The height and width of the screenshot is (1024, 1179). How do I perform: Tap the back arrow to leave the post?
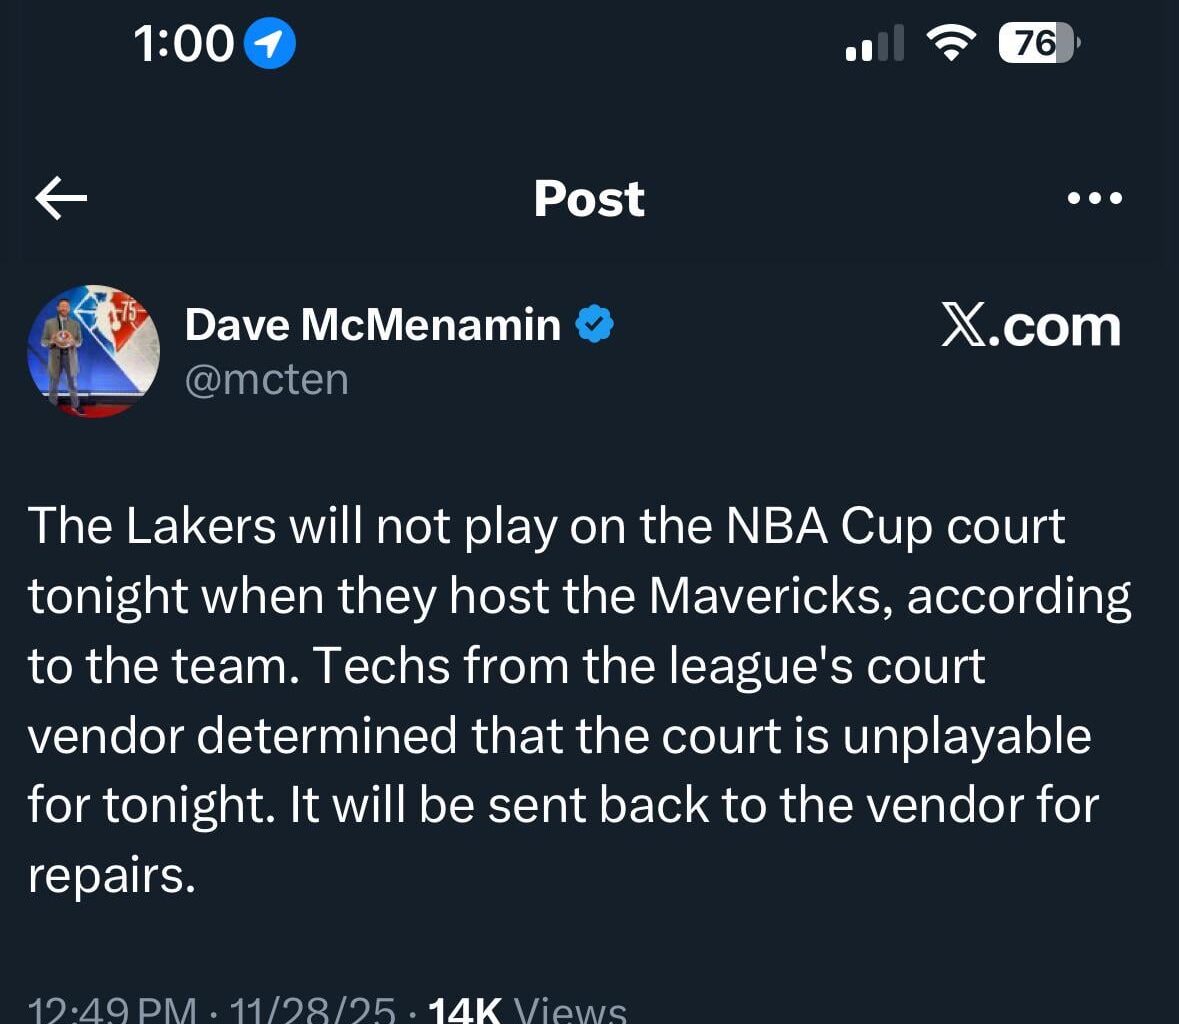pyautogui.click(x=60, y=198)
